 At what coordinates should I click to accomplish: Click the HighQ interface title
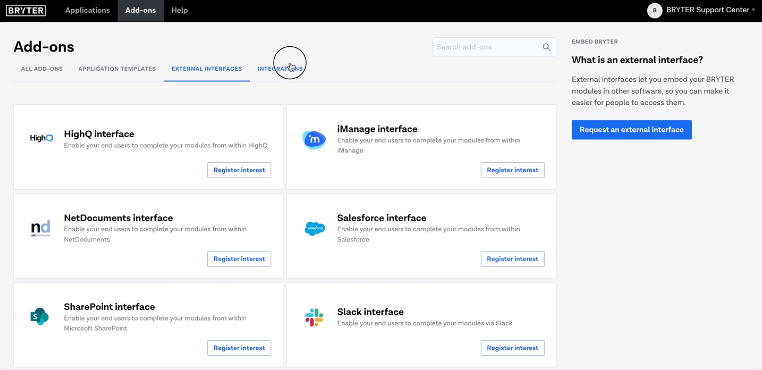99,134
